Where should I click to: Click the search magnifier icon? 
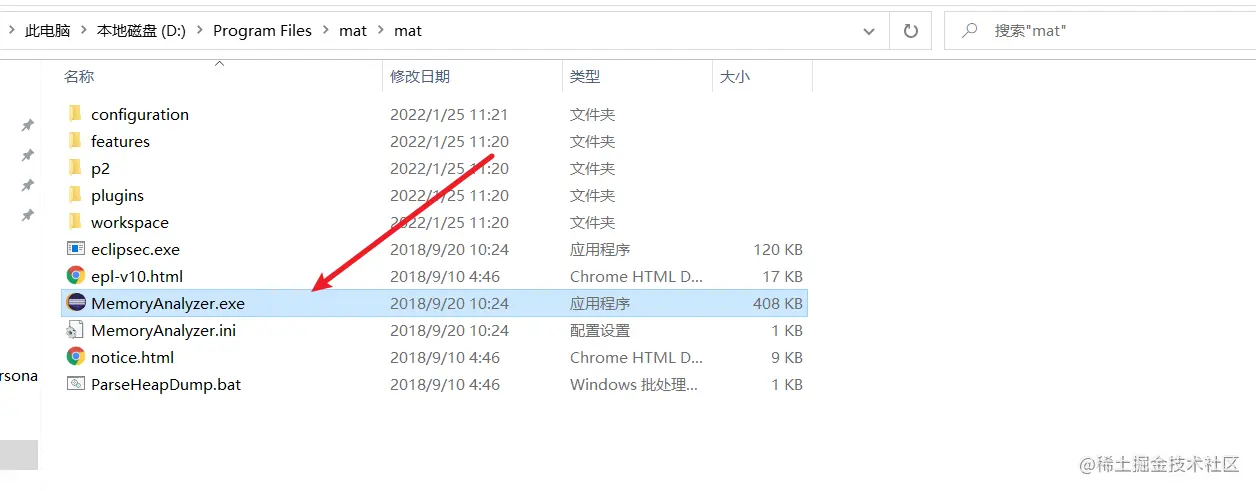coord(969,31)
